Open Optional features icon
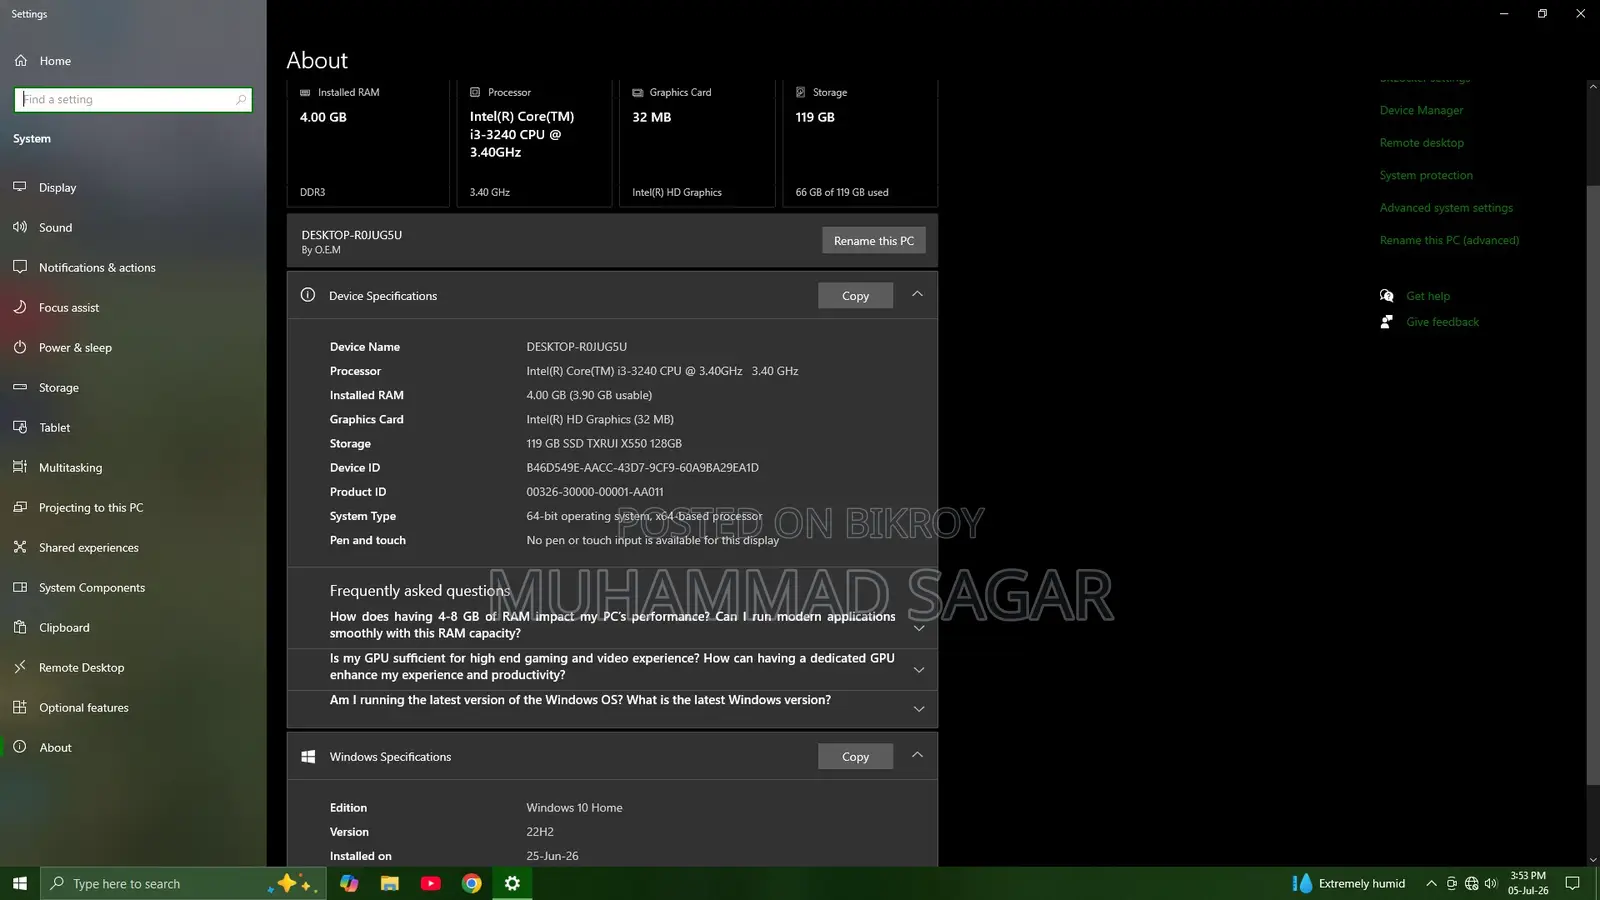This screenshot has width=1600, height=900. coord(20,707)
